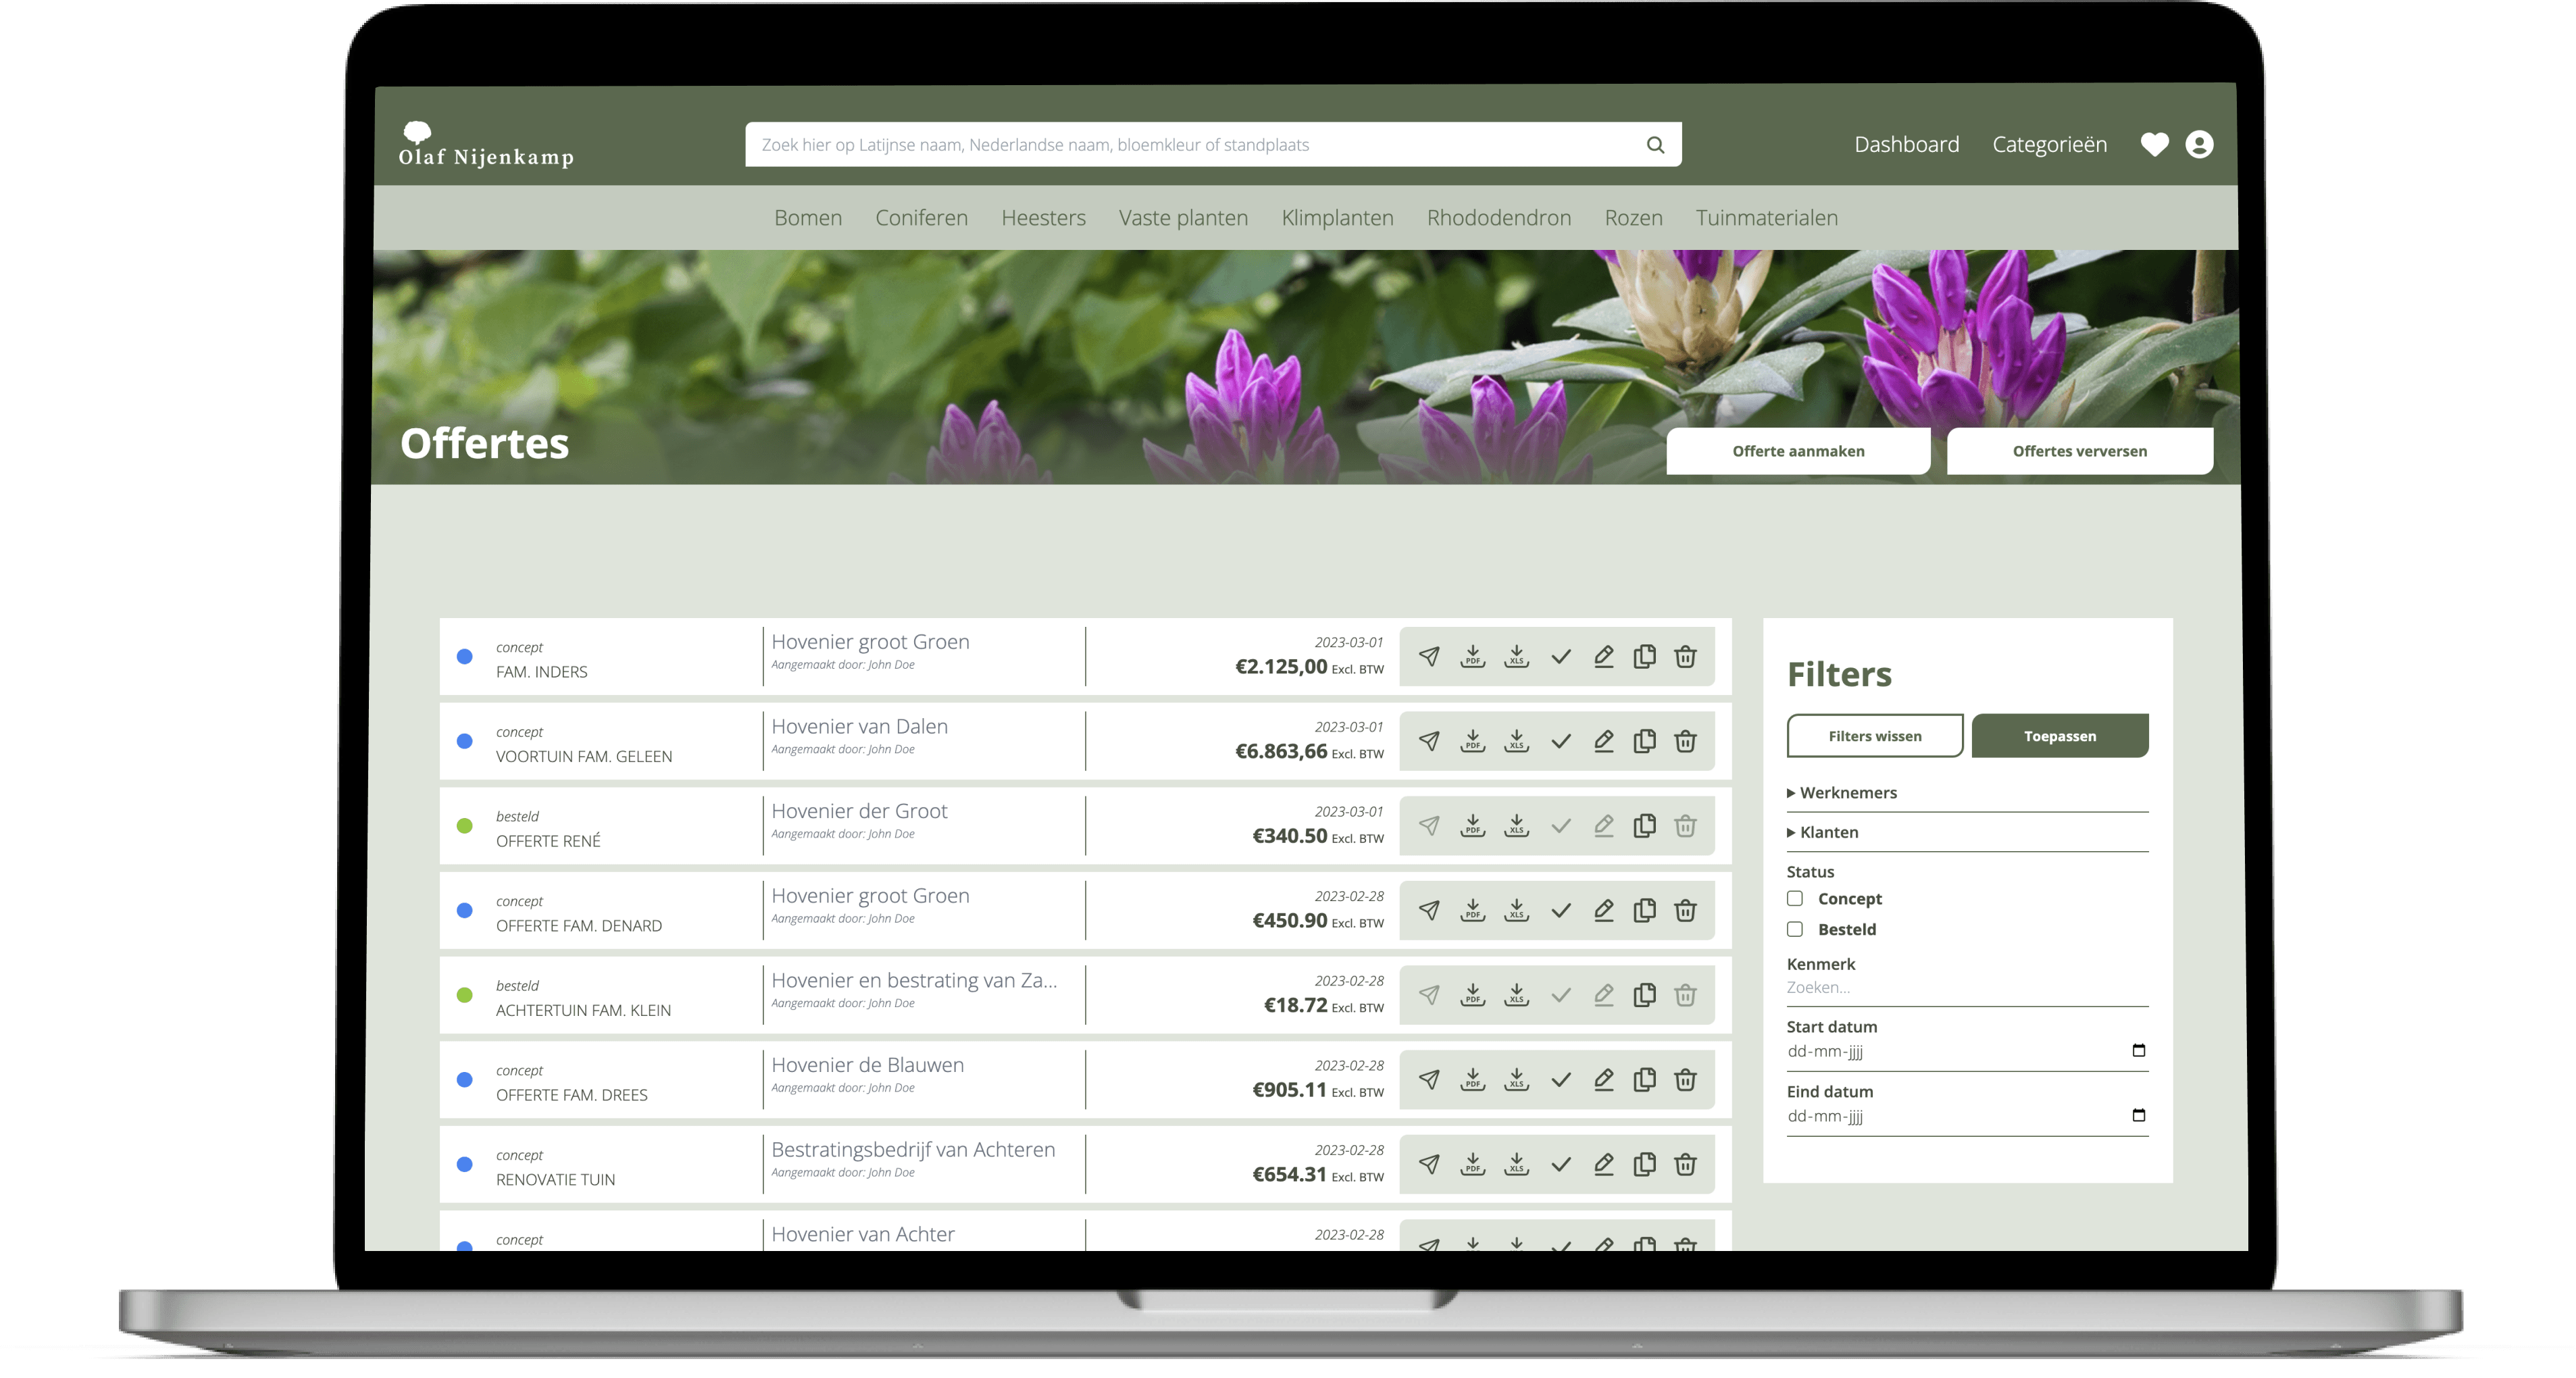The height and width of the screenshot is (1378, 2576).
Task: Select the €6.863,66 amount
Action: click(x=1281, y=752)
